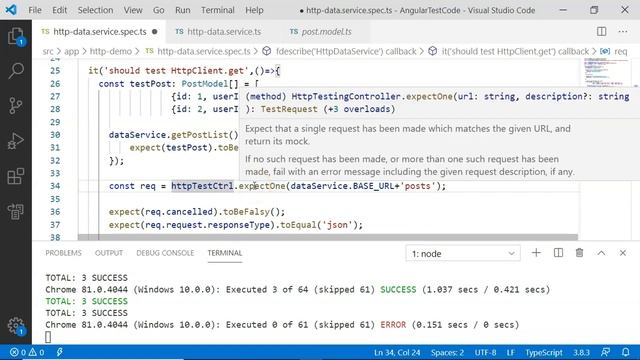Image resolution: width=640 pixels, height=360 pixels.
Task: Click errors count in status bar
Action: (x=18, y=352)
